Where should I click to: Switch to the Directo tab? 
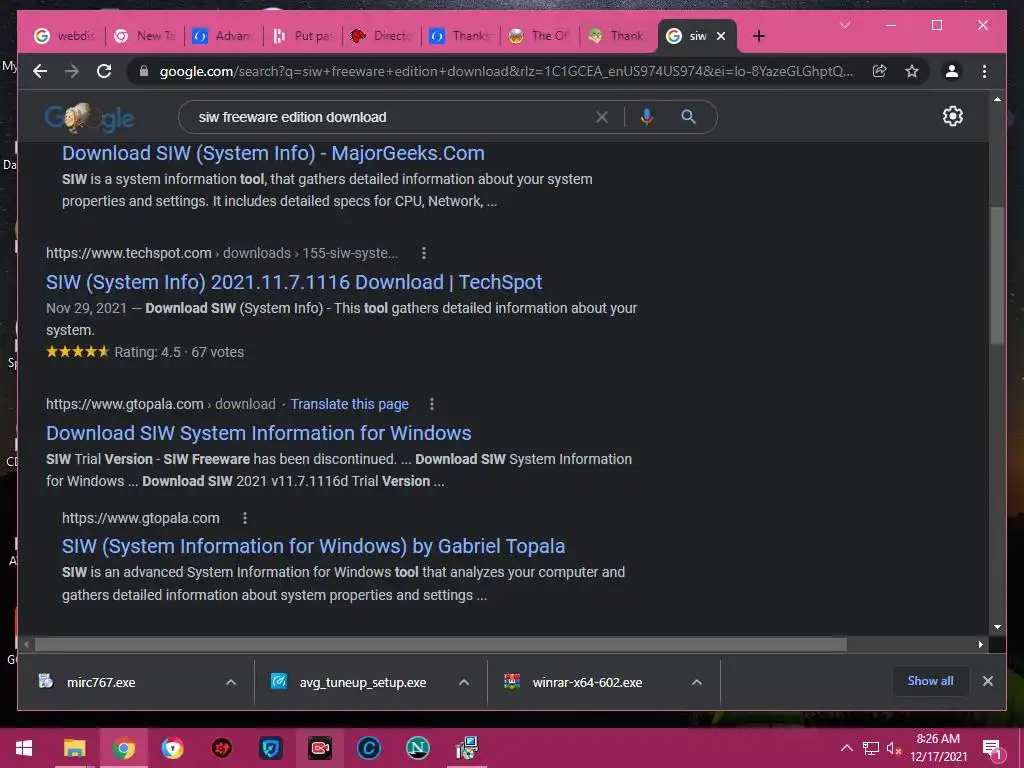tap(382, 36)
